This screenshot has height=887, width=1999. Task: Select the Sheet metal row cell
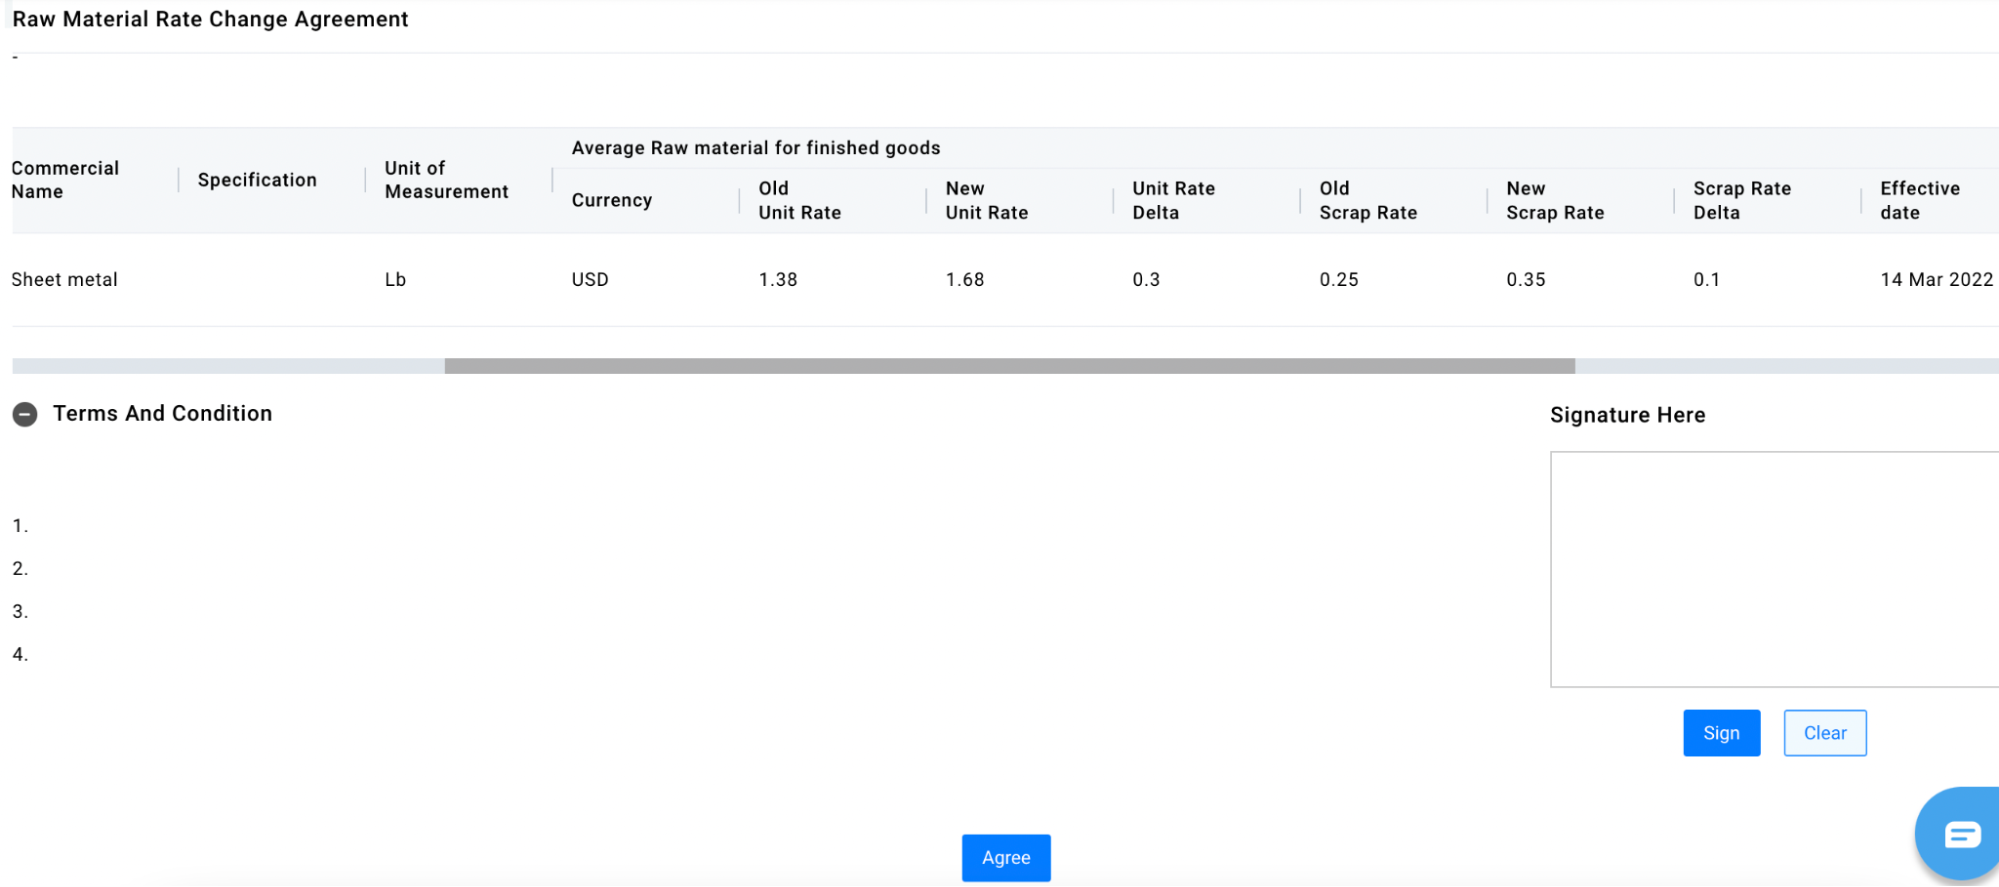tap(65, 280)
